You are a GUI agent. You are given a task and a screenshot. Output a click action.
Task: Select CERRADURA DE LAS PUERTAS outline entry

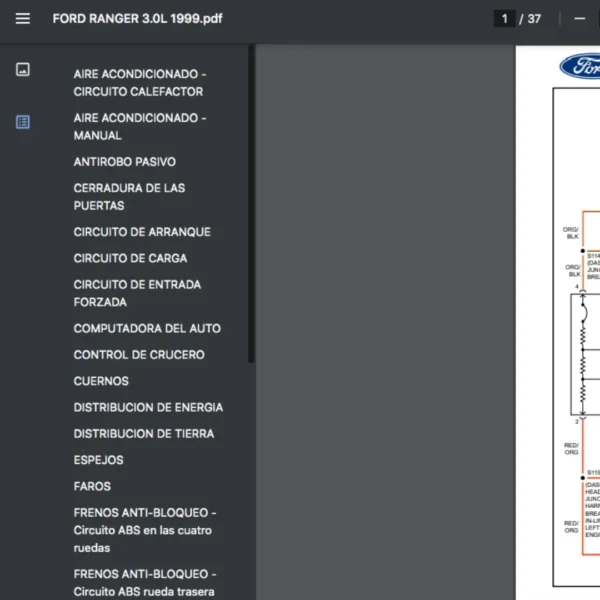click(129, 197)
